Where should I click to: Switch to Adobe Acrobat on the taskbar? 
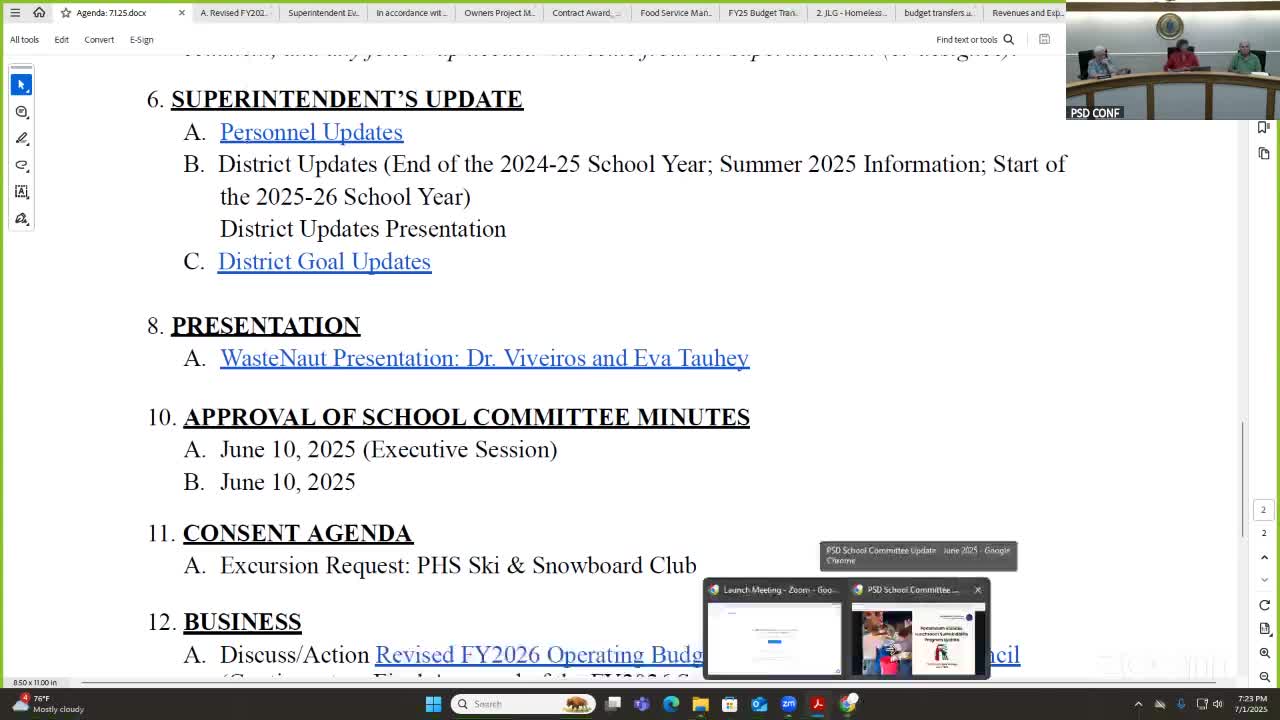[817, 704]
